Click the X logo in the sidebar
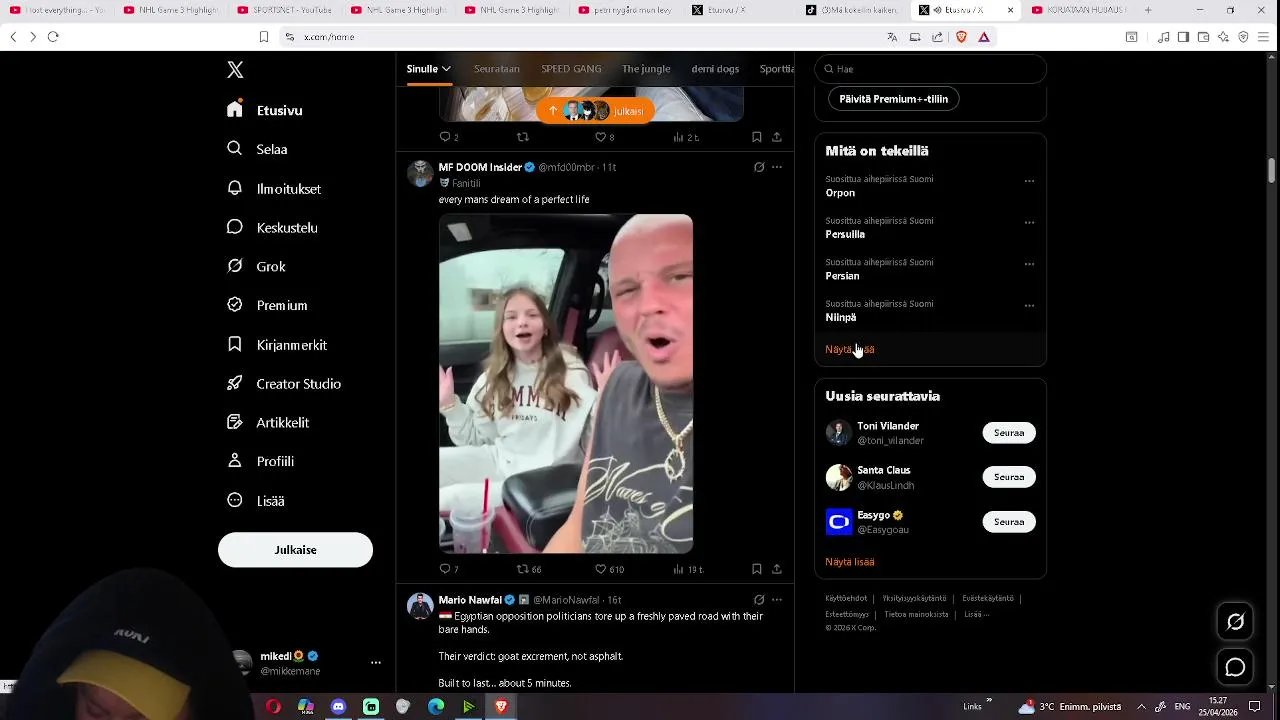 click(235, 70)
